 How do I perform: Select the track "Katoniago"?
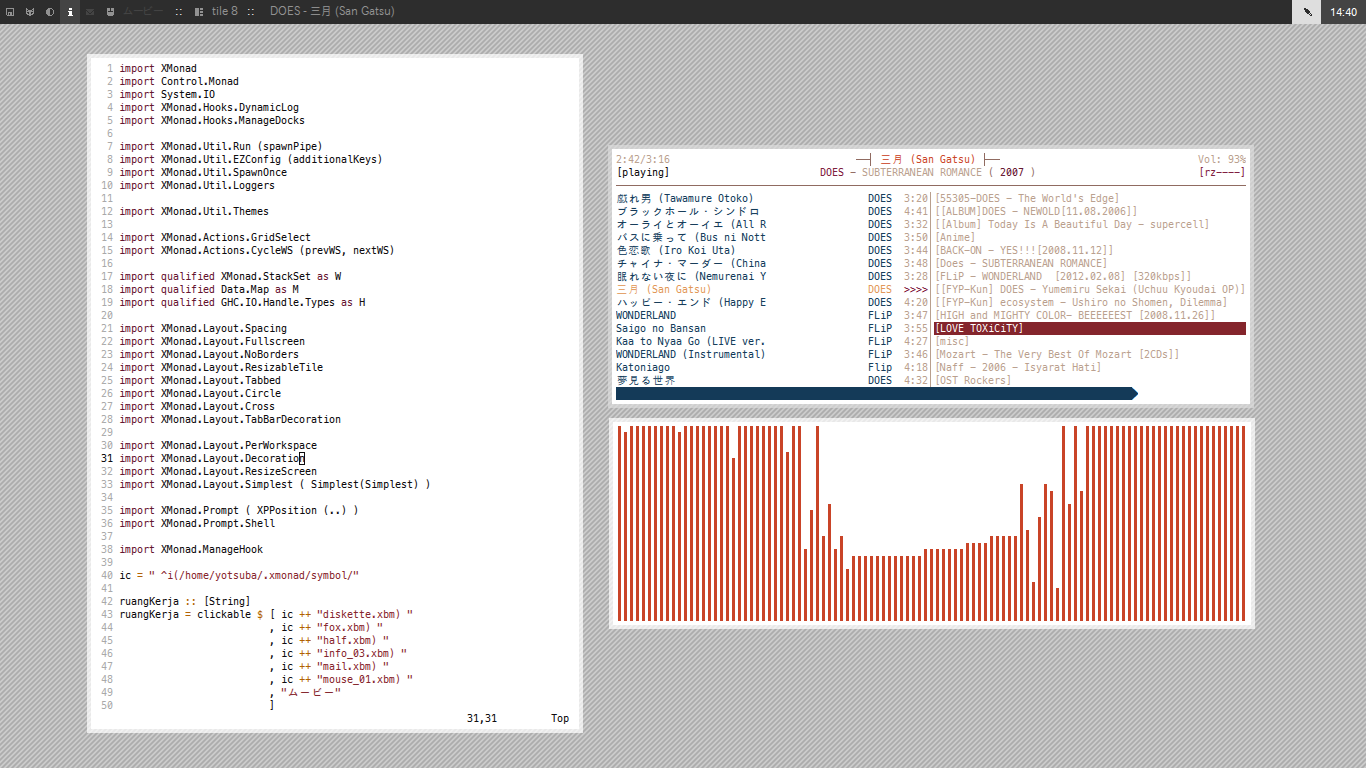[x=643, y=367]
